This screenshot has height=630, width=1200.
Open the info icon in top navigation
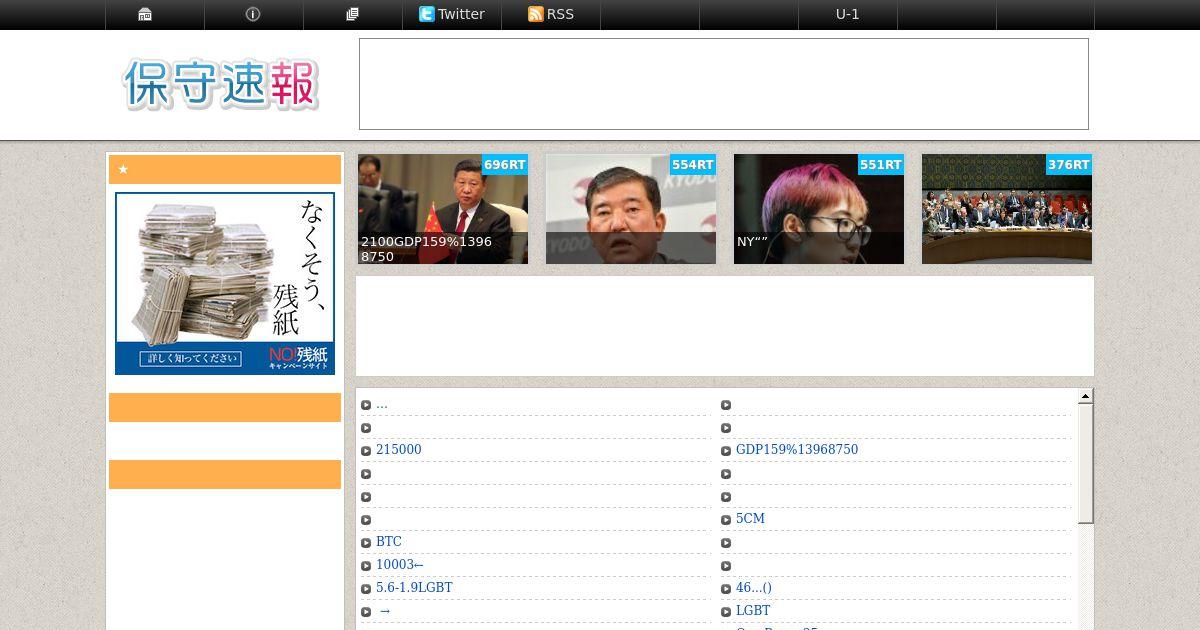[x=253, y=14]
